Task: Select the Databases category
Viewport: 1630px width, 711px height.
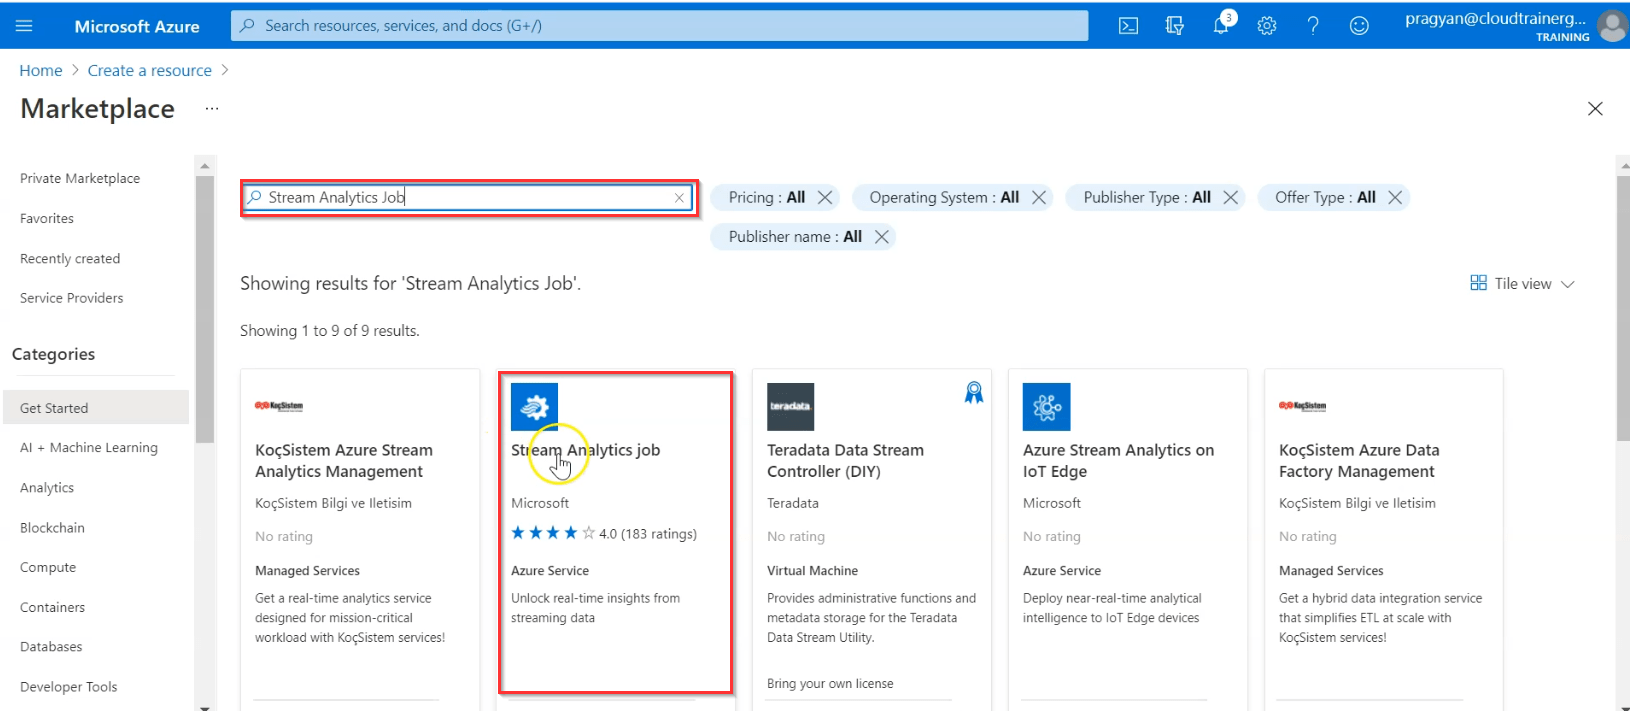Action: point(51,647)
